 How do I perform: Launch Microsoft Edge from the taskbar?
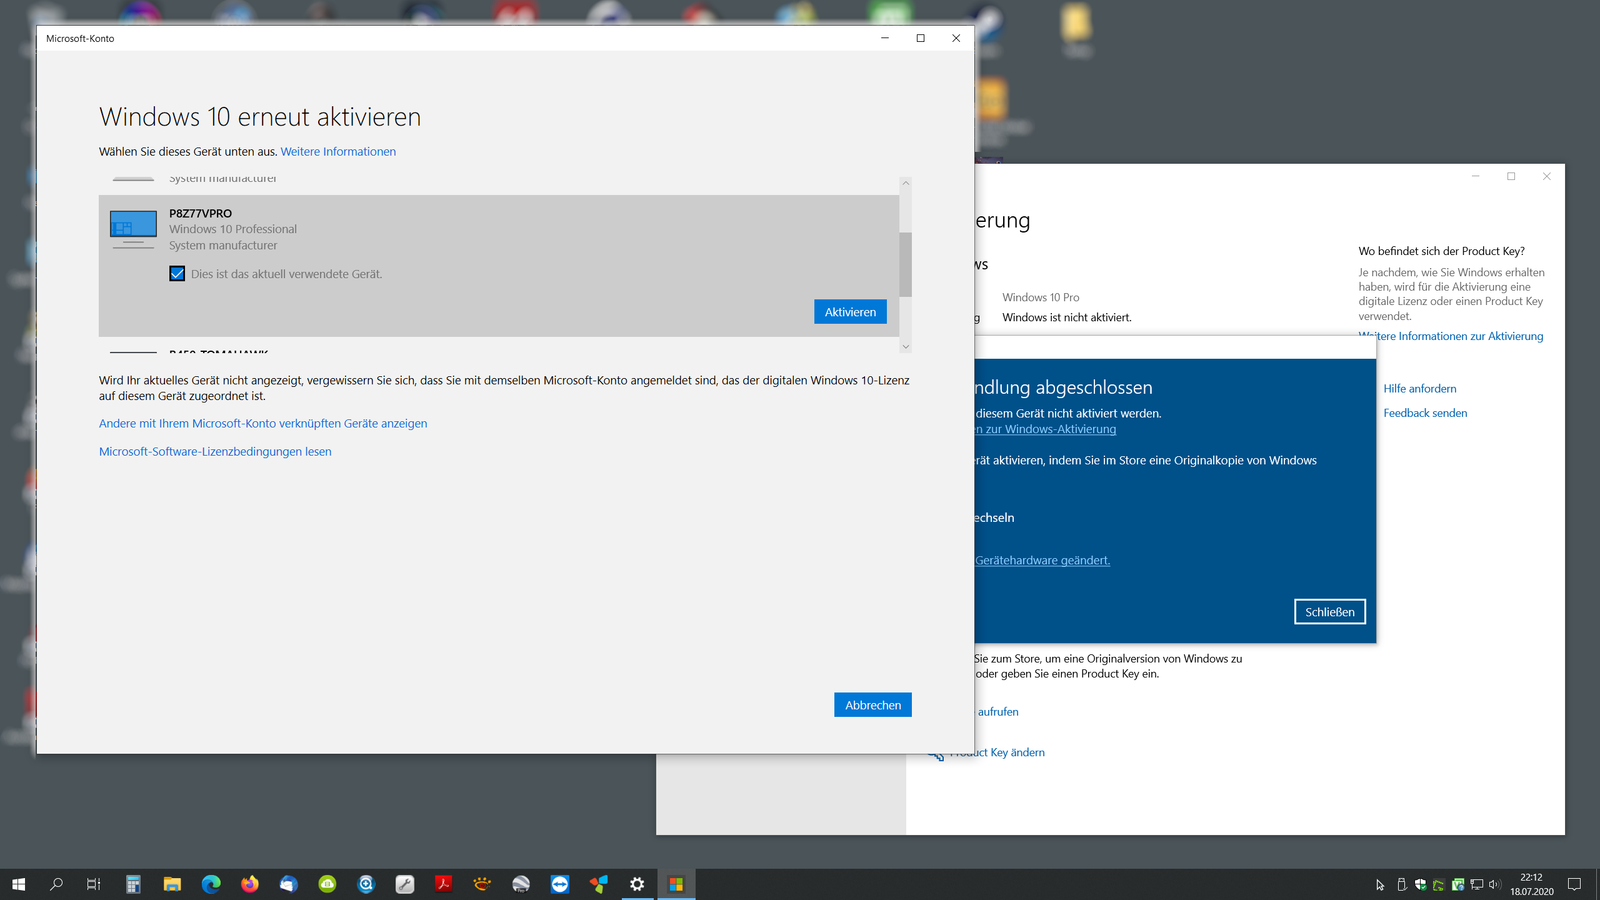point(211,884)
